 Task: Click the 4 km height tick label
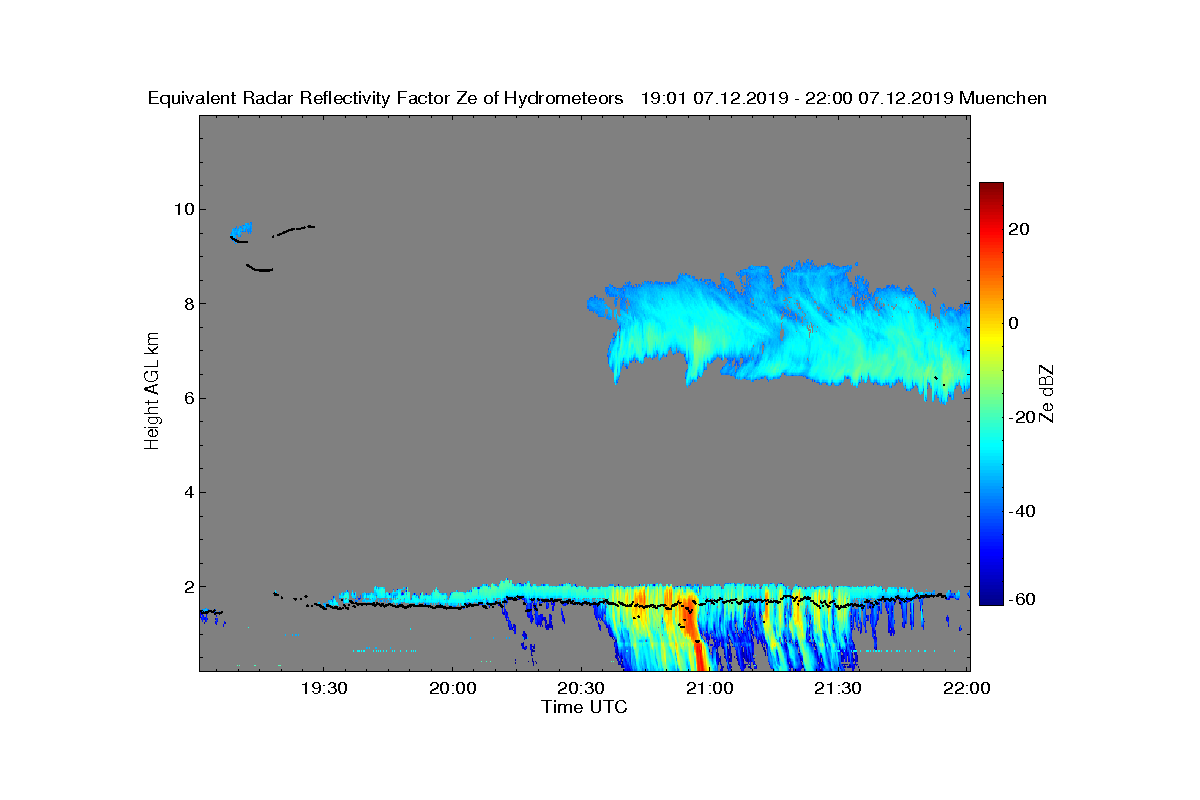pos(188,492)
